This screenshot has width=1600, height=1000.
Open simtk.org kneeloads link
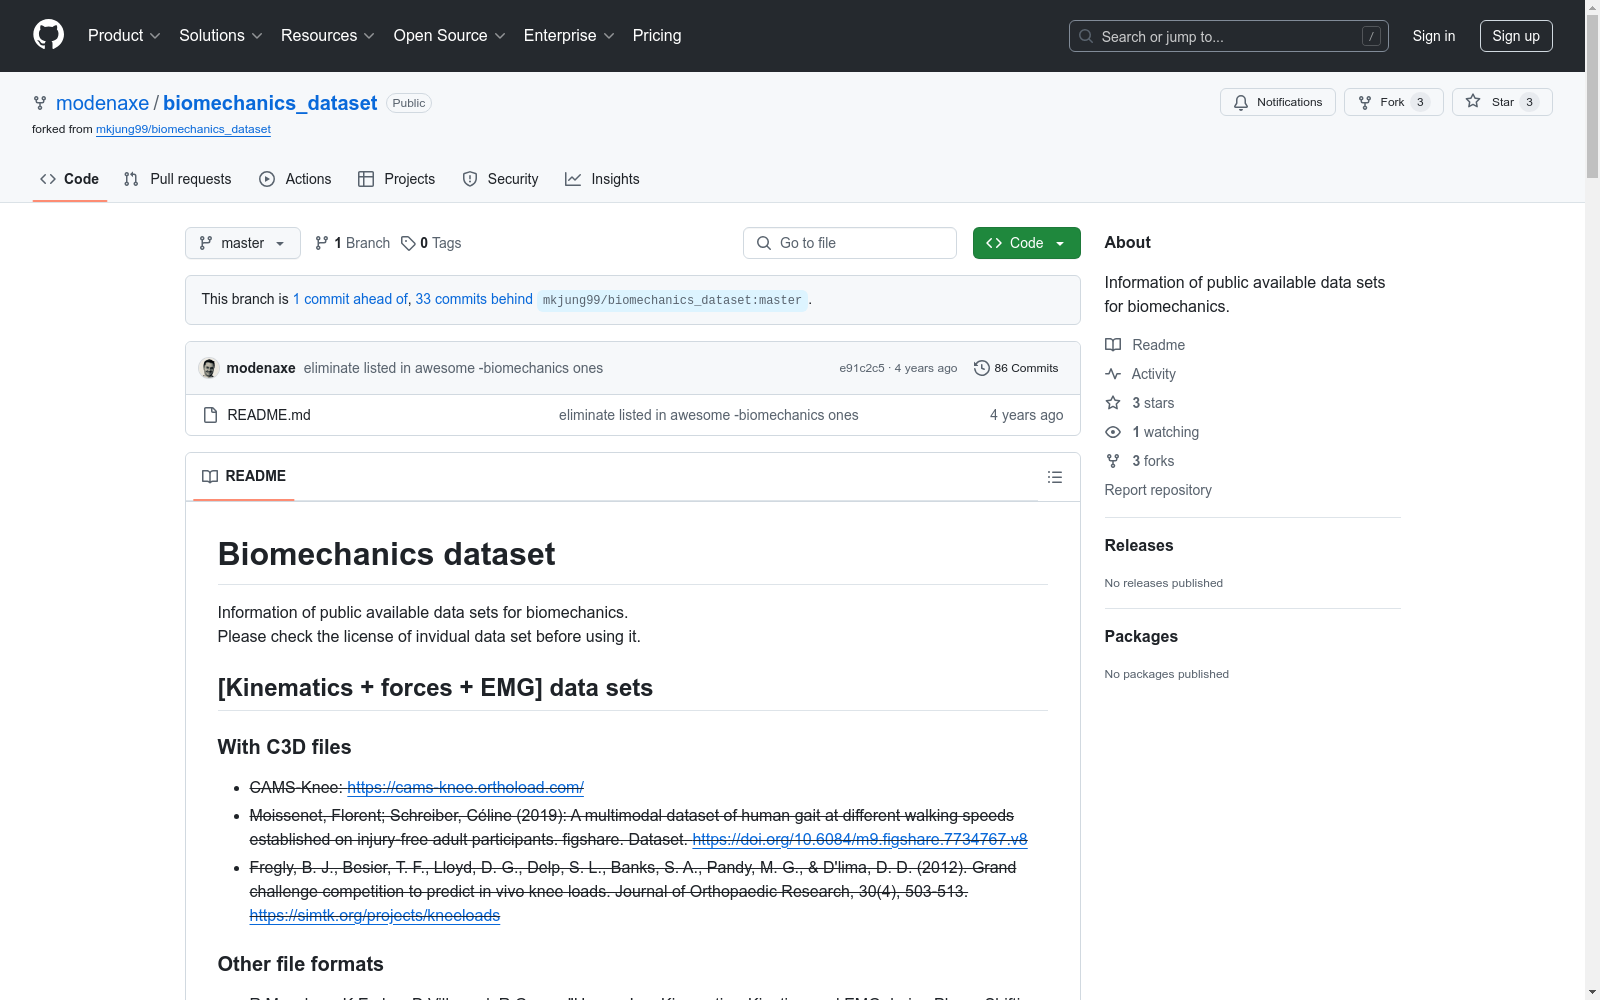375,916
